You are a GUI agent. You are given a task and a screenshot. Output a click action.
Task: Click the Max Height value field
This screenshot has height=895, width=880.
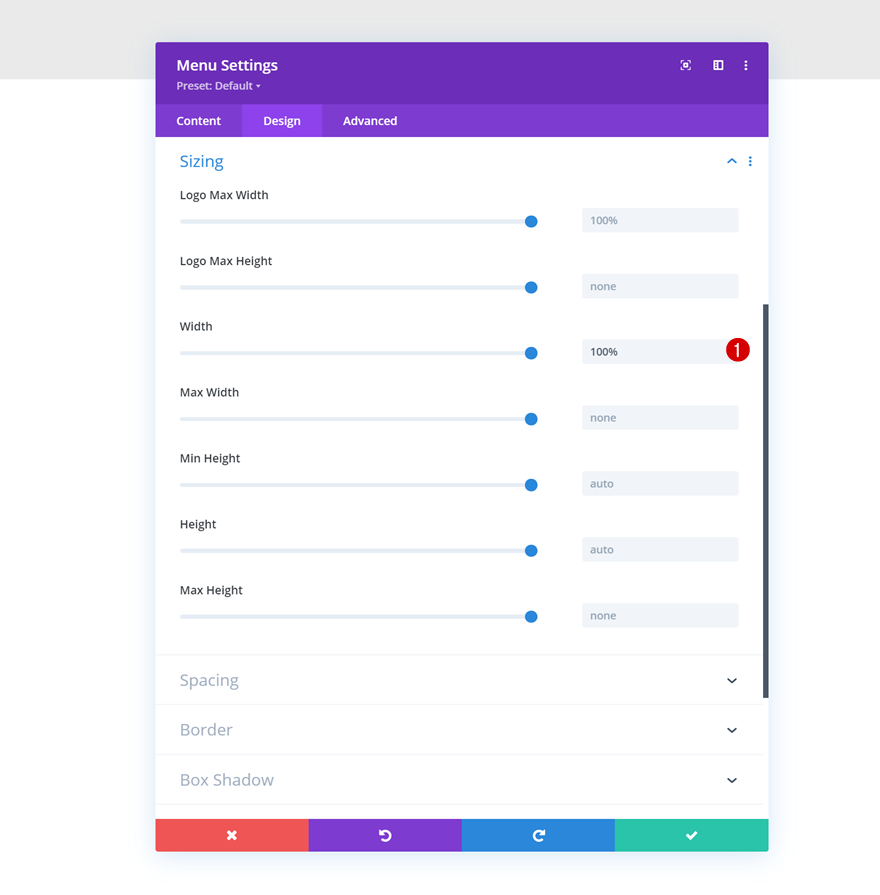tap(660, 616)
